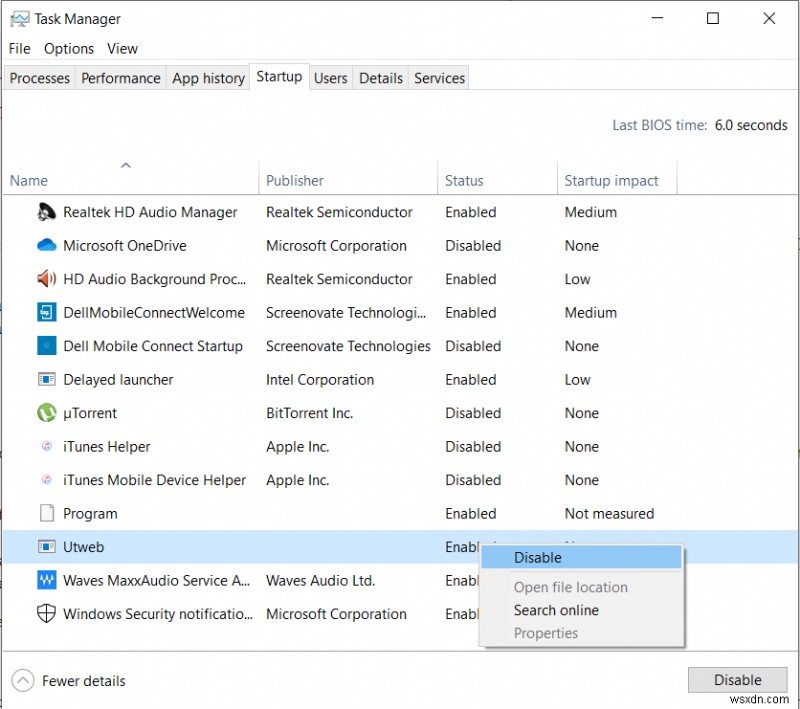Click the iTunes Helper icon

pyautogui.click(x=46, y=446)
